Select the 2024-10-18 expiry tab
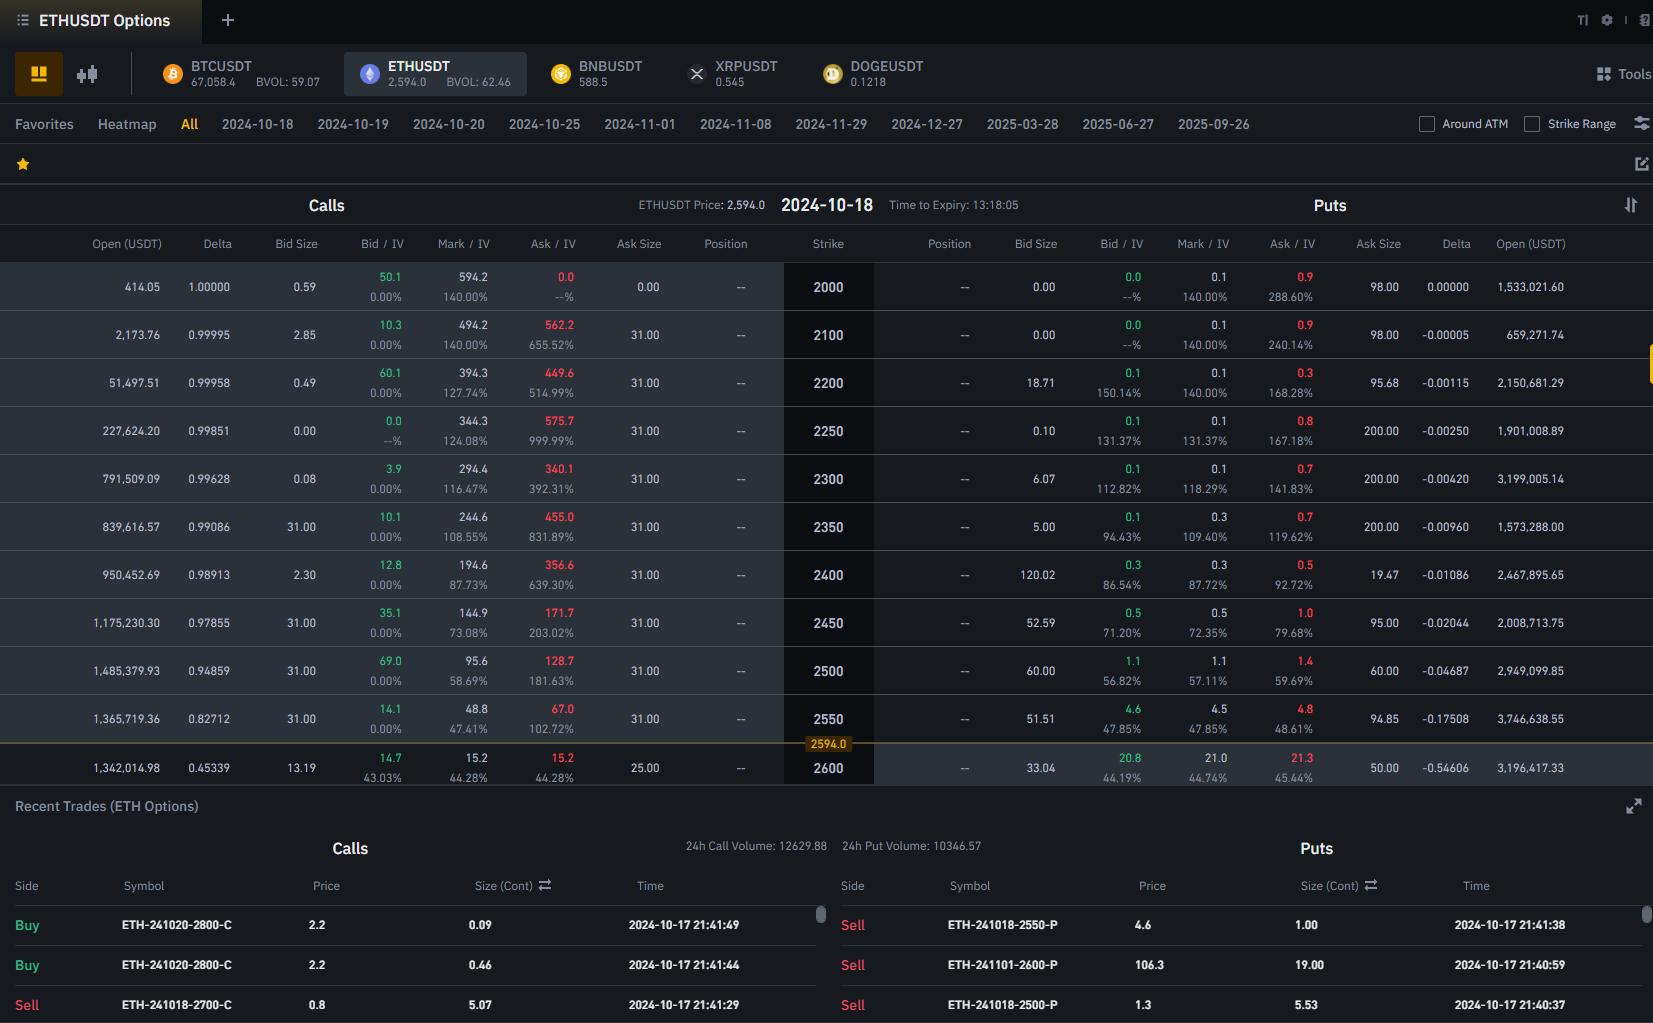This screenshot has width=1653, height=1023. (258, 124)
